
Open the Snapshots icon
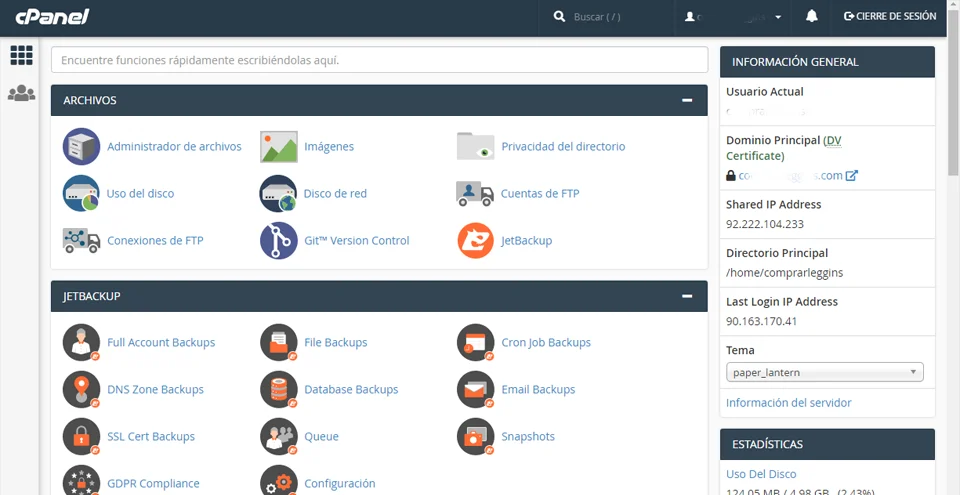pos(475,437)
